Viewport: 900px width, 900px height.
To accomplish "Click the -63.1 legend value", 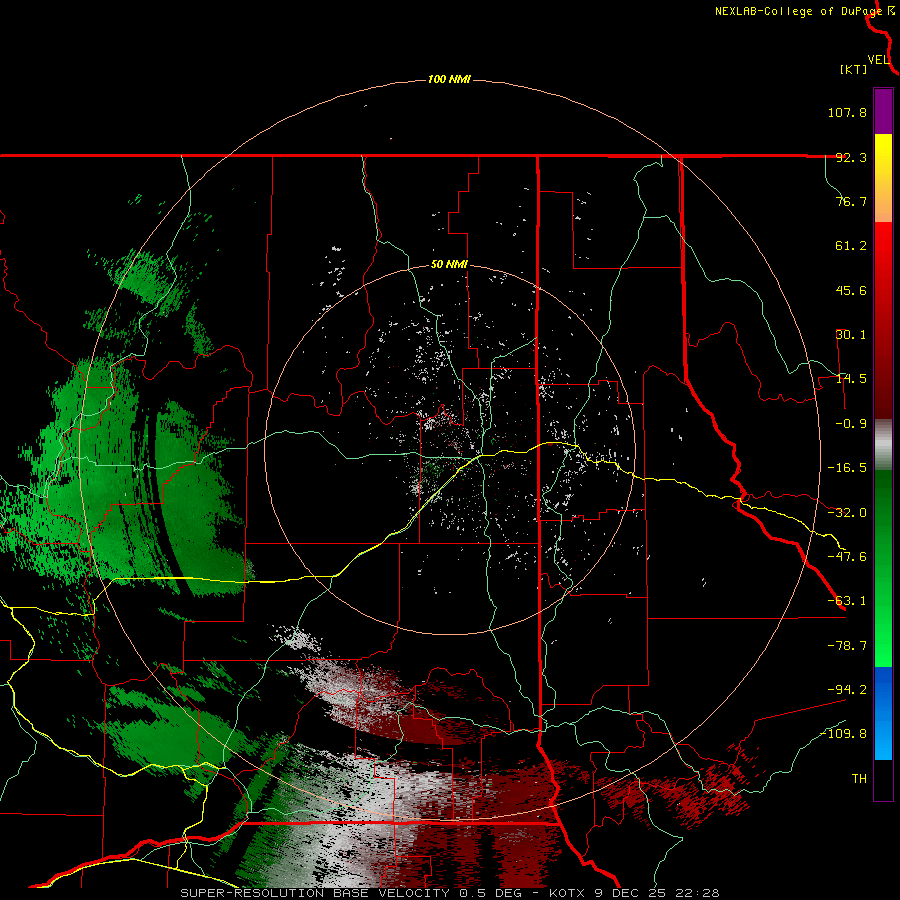I will [x=847, y=601].
